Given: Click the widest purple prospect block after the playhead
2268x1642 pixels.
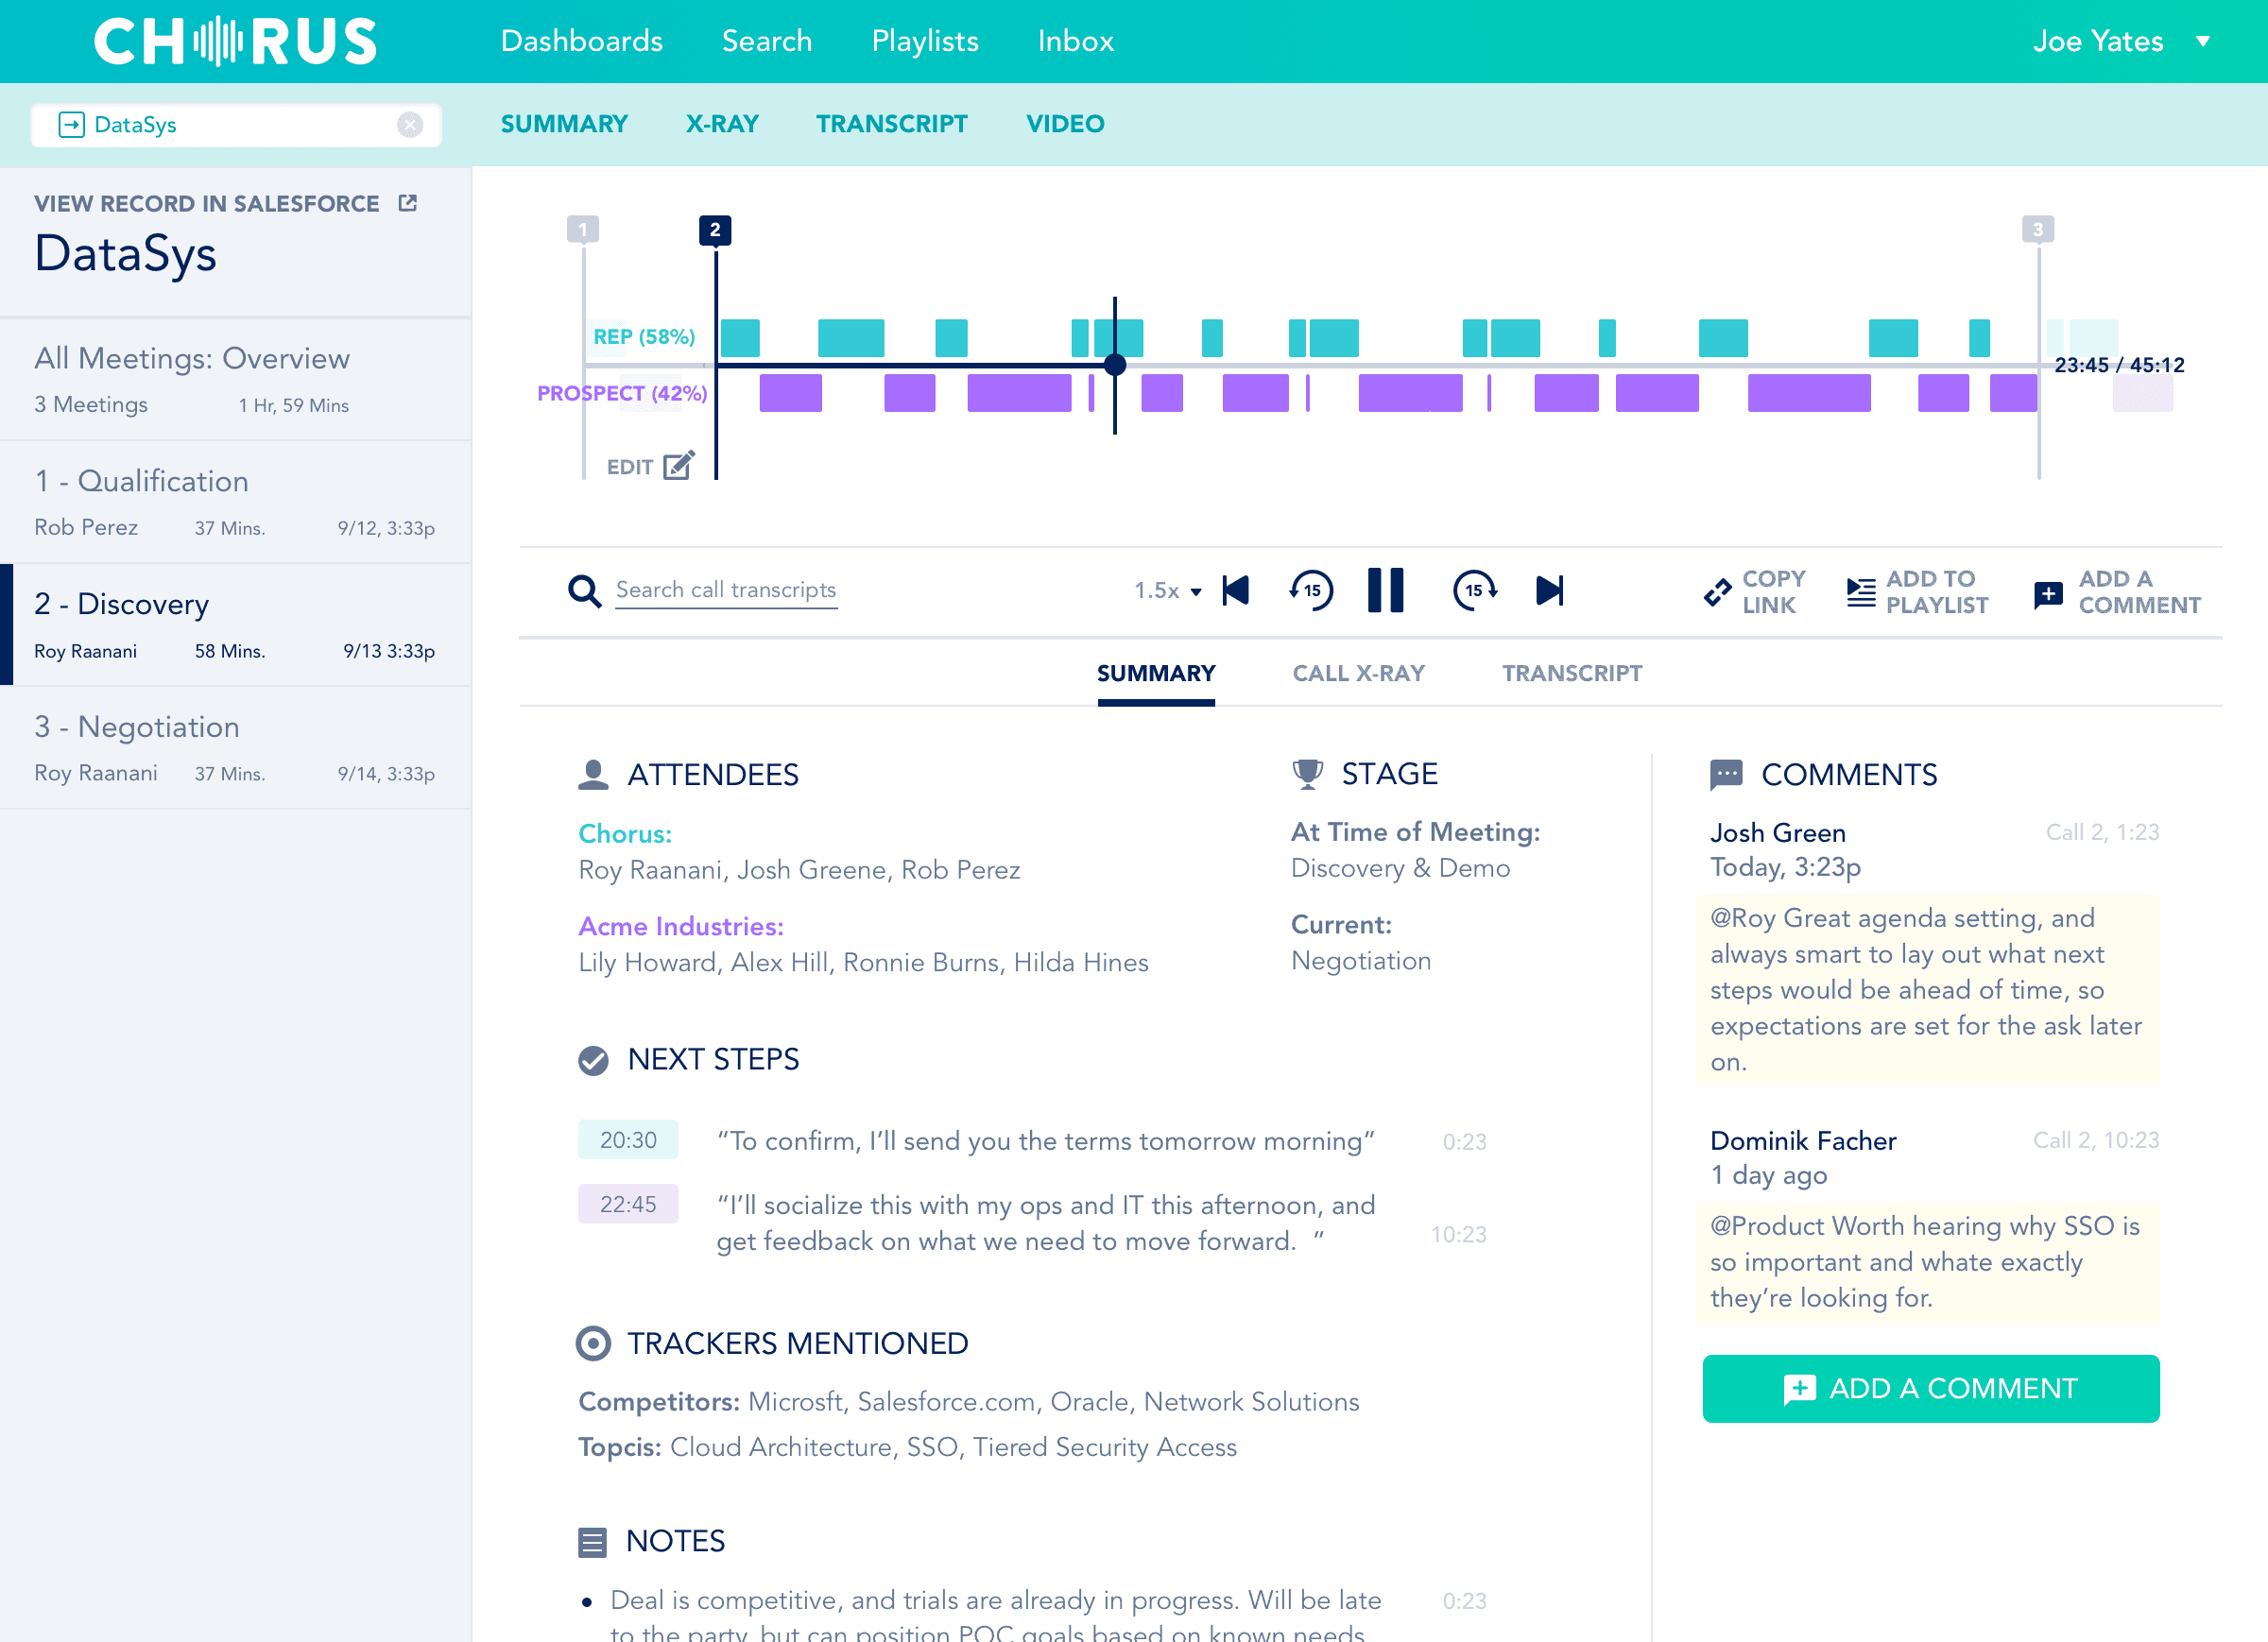Looking at the screenshot, I should [x=1809, y=393].
